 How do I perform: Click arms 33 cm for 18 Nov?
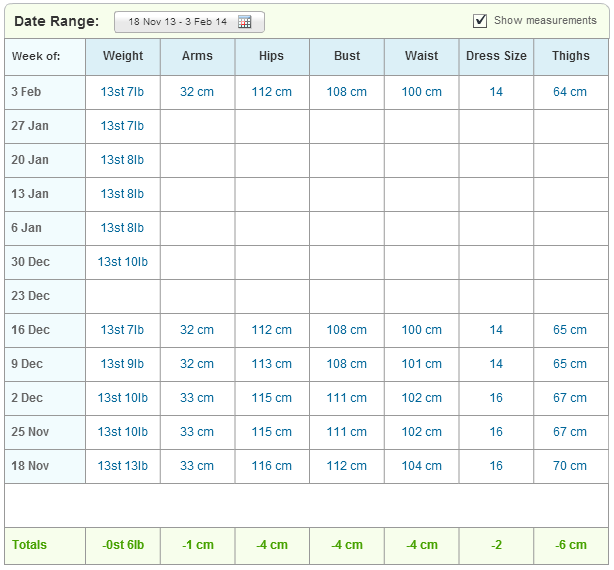(x=197, y=466)
